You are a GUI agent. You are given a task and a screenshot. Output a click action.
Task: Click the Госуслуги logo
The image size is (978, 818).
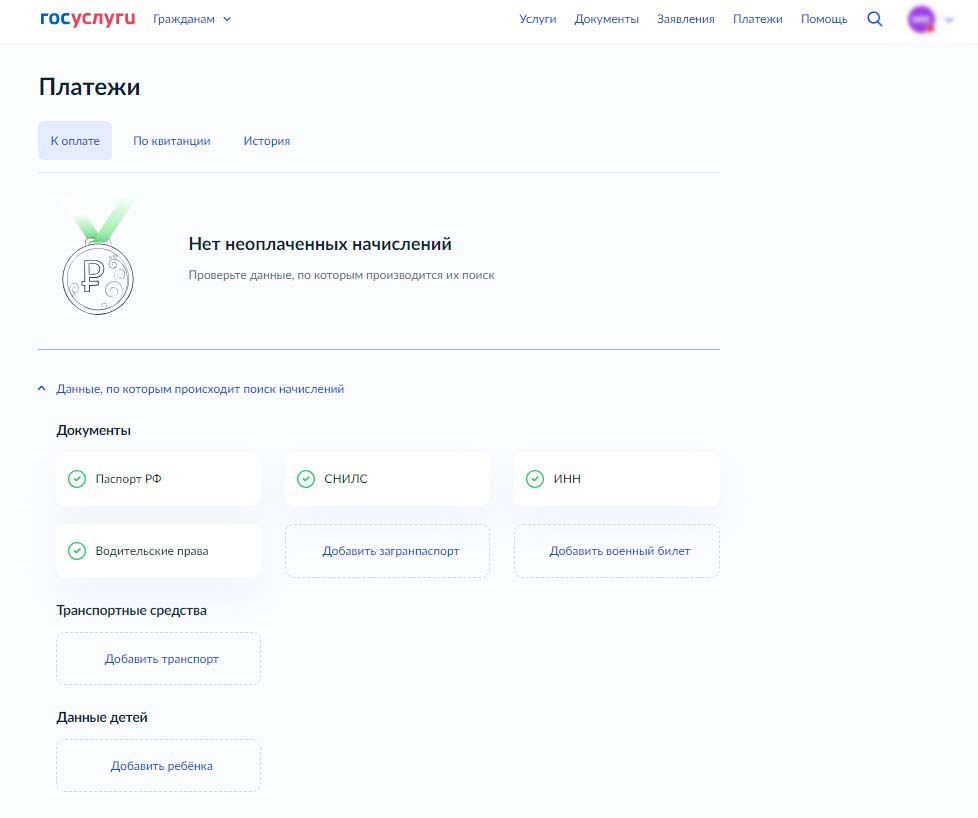[x=87, y=19]
